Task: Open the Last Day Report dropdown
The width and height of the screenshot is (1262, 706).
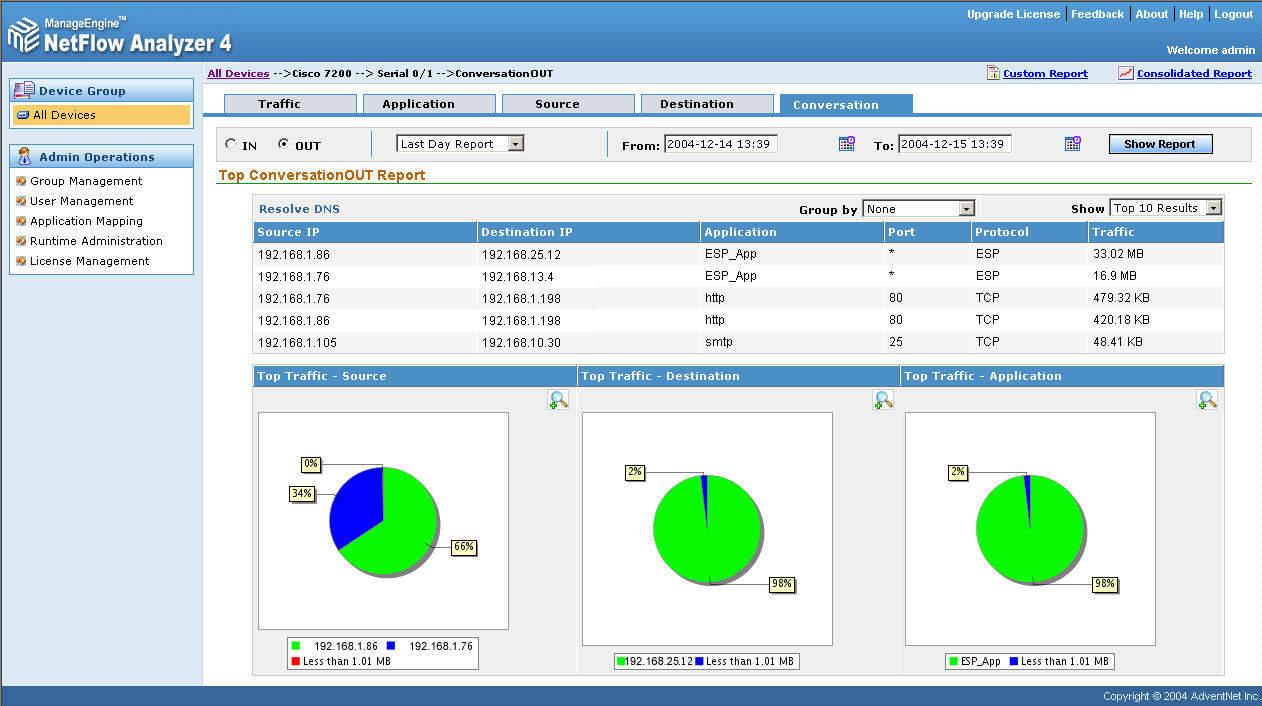Action: click(515, 143)
